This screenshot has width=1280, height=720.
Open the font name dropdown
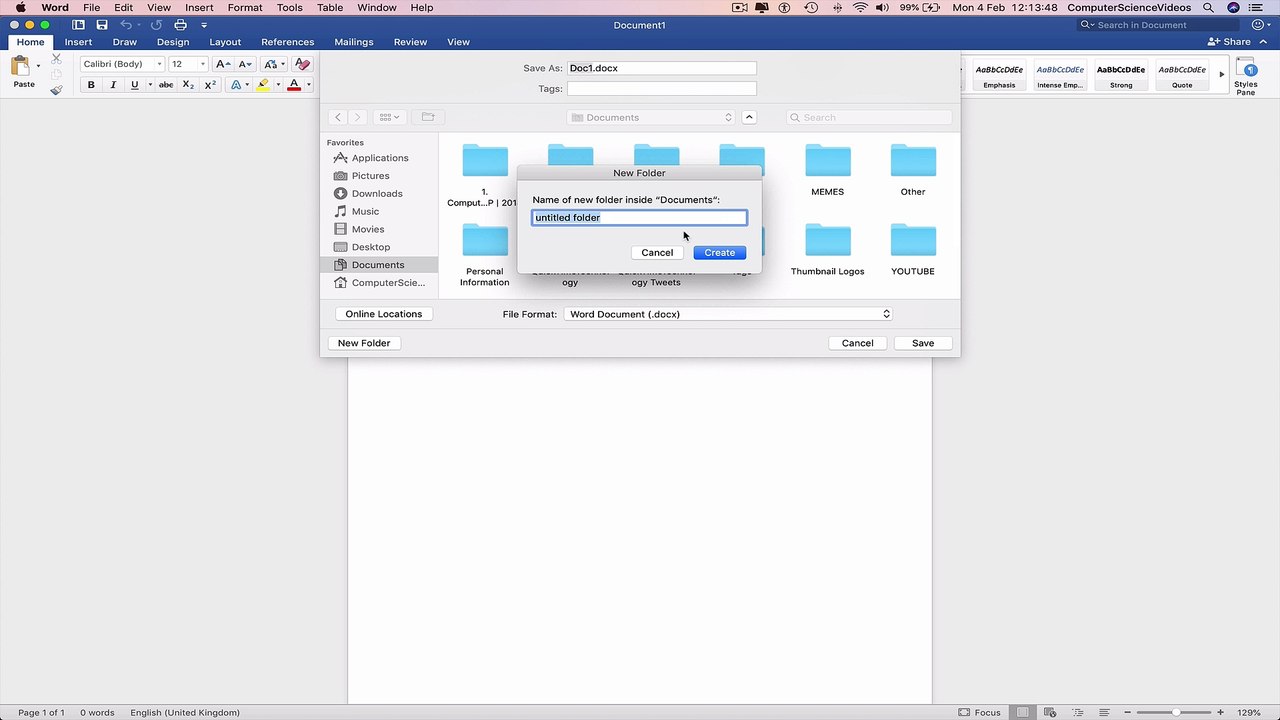point(159,64)
